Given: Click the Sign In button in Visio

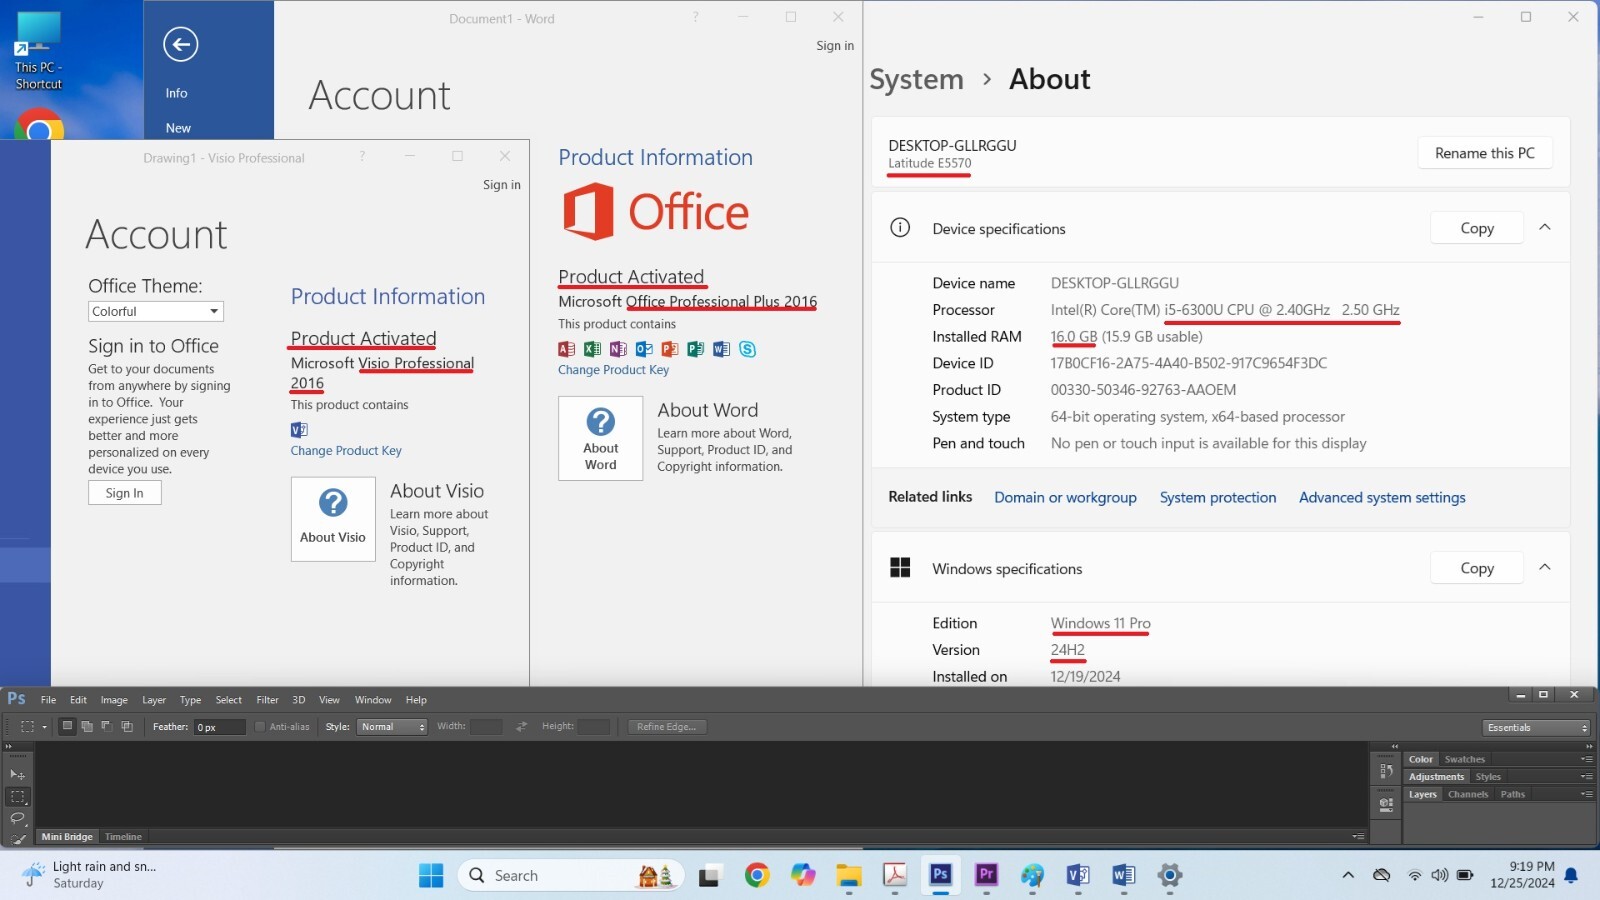Looking at the screenshot, I should [125, 493].
